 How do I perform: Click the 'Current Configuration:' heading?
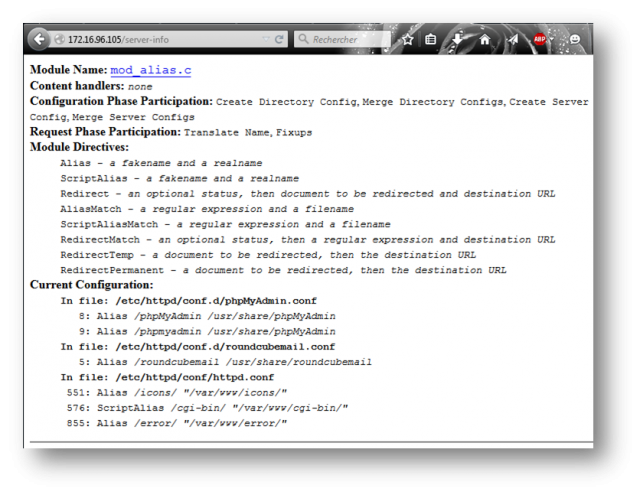(91, 284)
